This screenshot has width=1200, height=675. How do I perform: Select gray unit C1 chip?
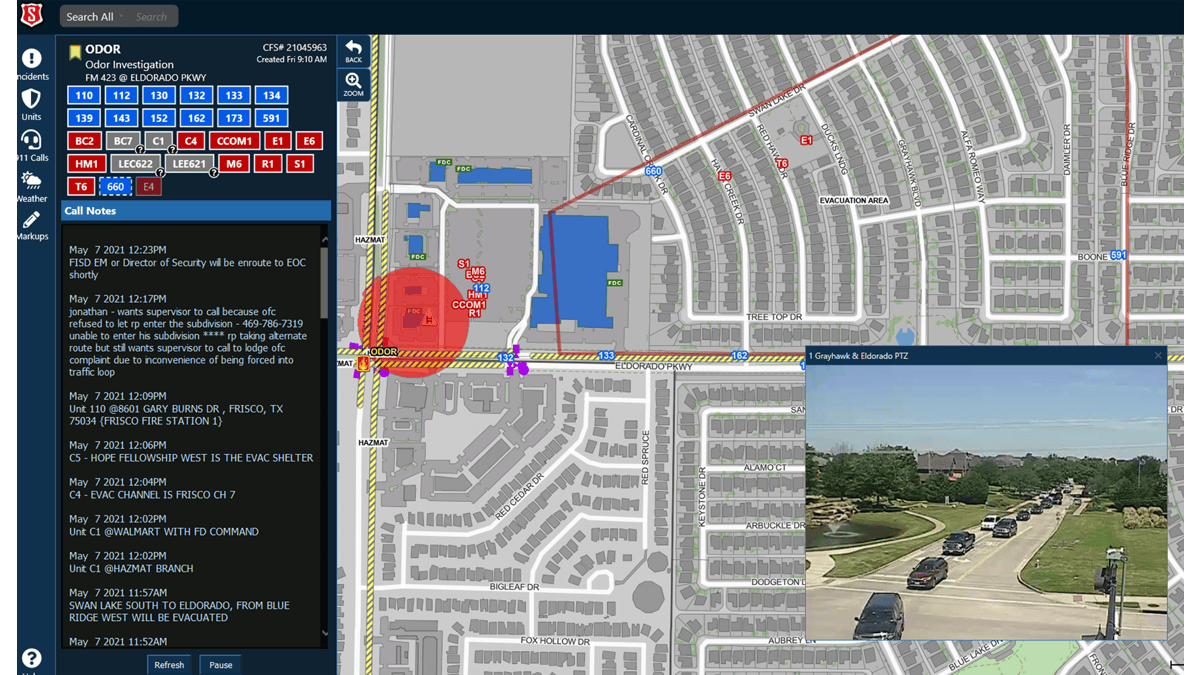(x=158, y=141)
